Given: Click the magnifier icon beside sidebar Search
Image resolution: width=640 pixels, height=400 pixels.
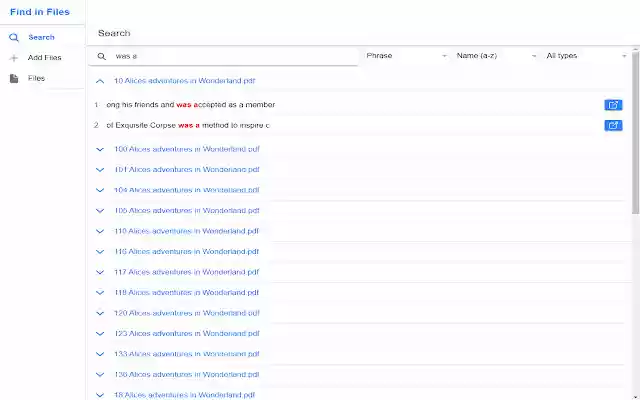Looking at the screenshot, I should coord(14,38).
